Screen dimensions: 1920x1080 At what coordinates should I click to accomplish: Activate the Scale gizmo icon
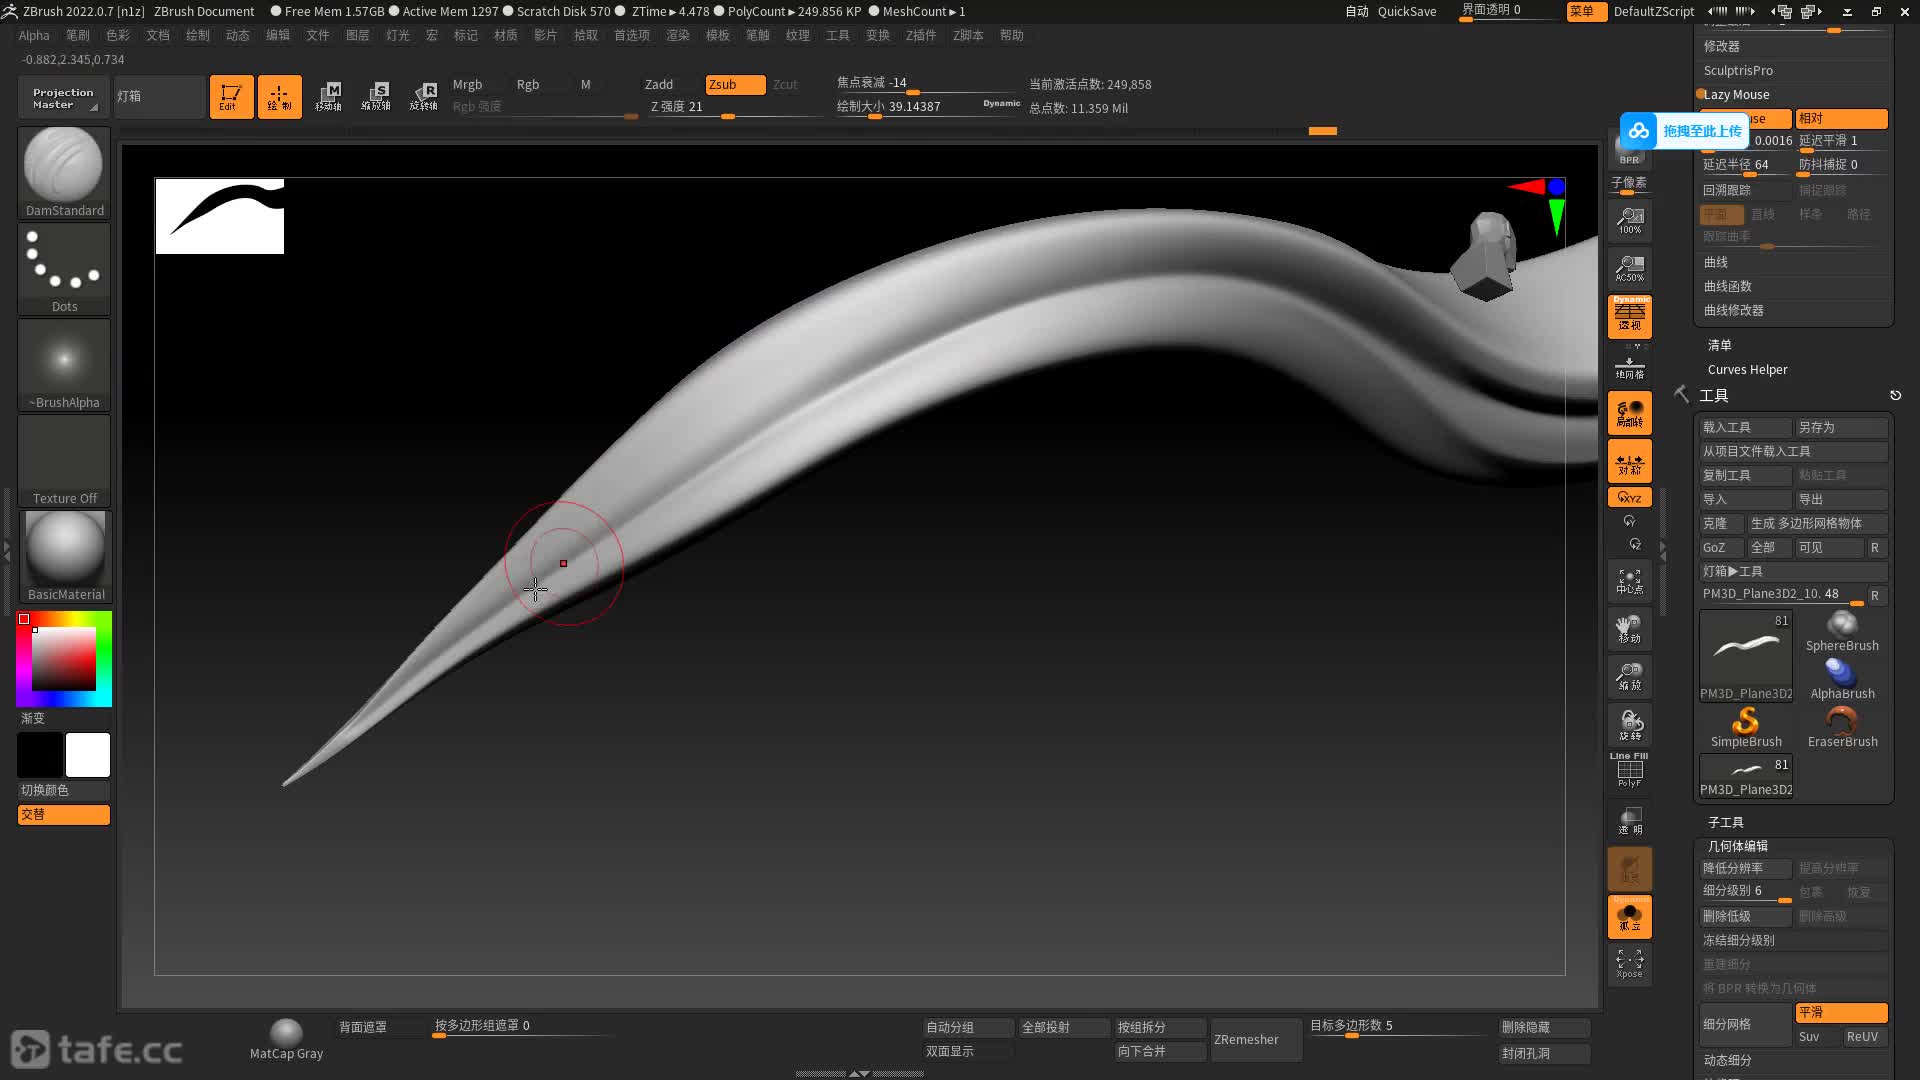point(376,97)
